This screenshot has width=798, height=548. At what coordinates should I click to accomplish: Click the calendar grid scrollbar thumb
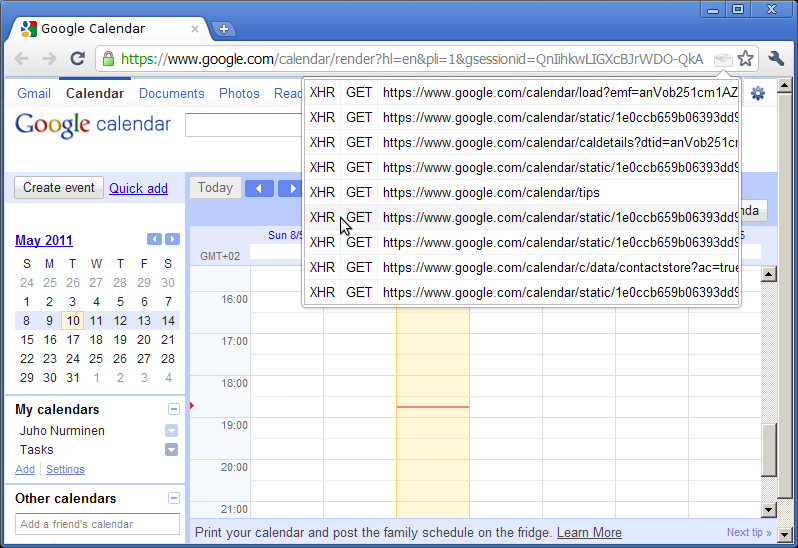(x=768, y=449)
